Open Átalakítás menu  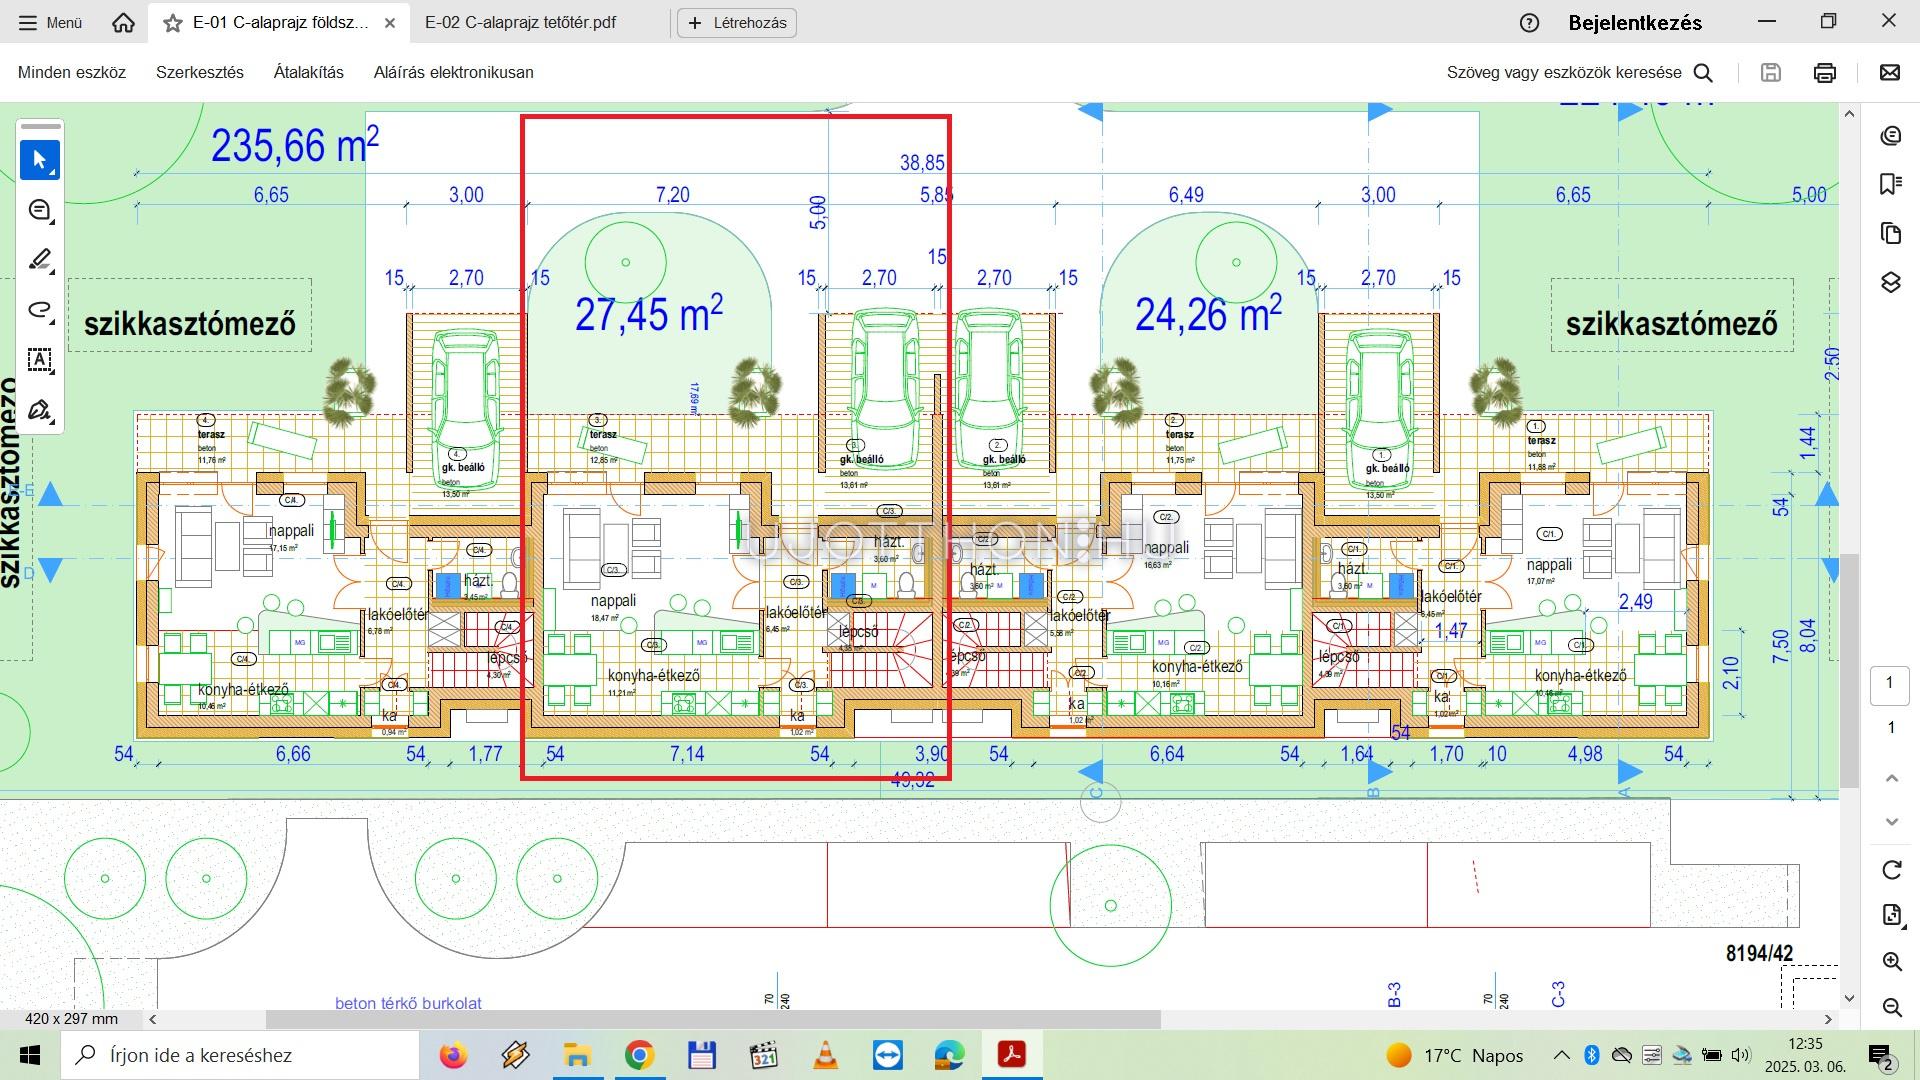pos(309,72)
